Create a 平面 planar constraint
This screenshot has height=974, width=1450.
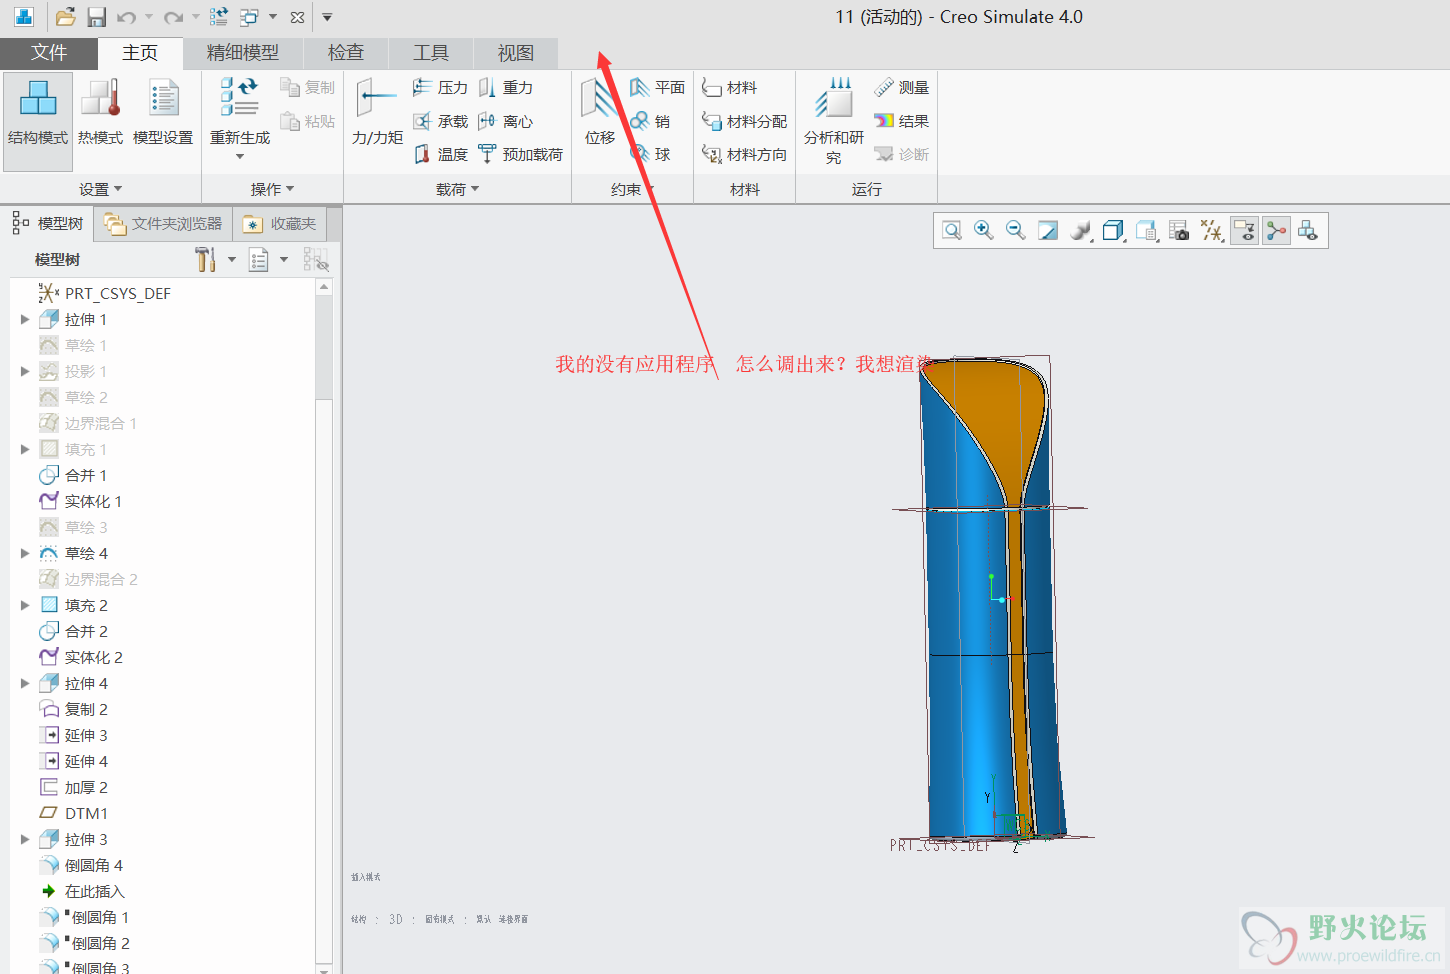(657, 88)
